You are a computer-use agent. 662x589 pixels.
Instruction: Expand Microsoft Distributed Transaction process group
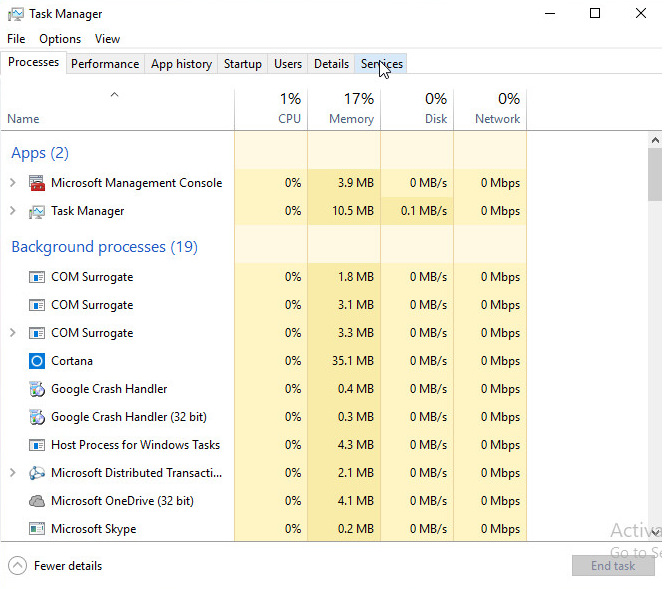[x=12, y=473]
